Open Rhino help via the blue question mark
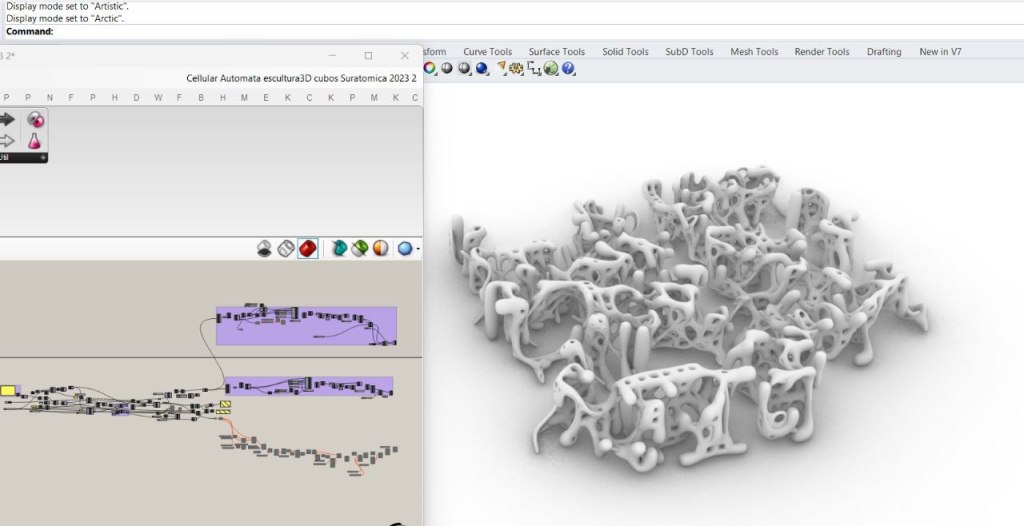Viewport: 1024px width, 526px height. 568,69
